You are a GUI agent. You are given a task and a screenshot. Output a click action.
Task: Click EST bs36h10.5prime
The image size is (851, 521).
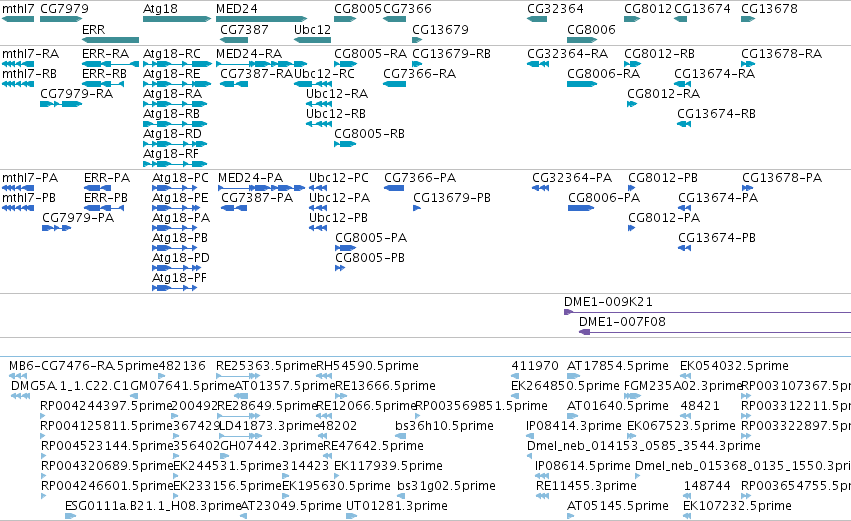444,426
